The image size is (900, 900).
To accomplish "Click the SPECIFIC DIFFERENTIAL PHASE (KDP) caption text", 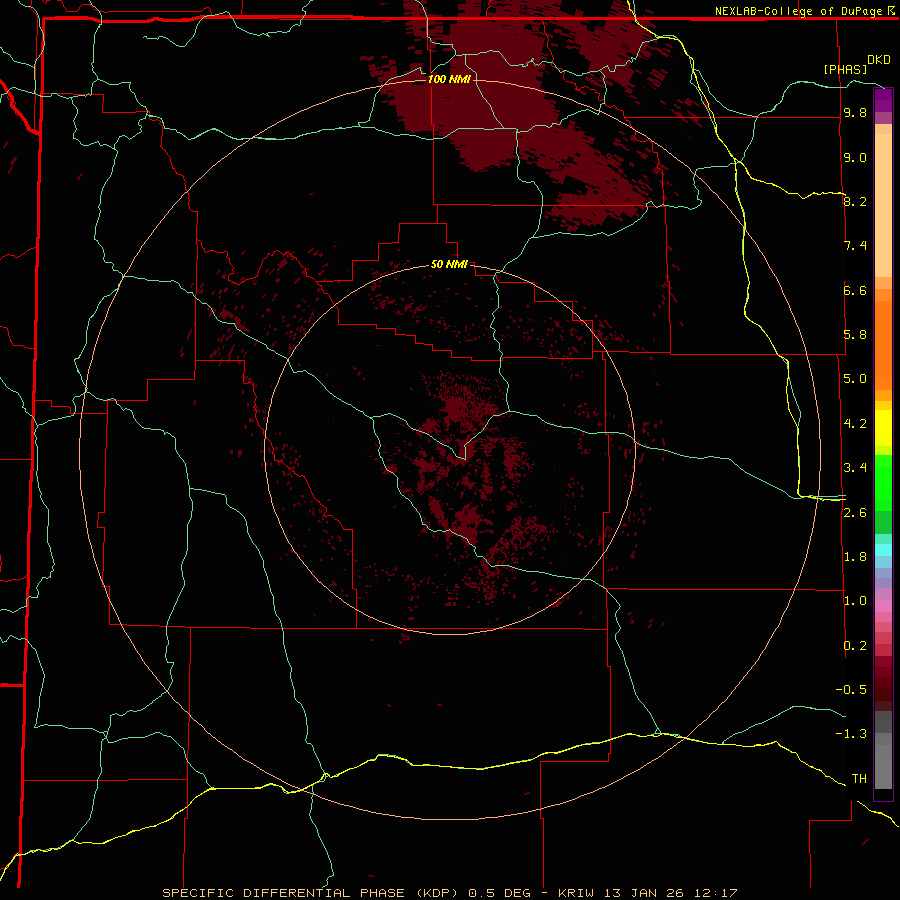I will tap(311, 893).
